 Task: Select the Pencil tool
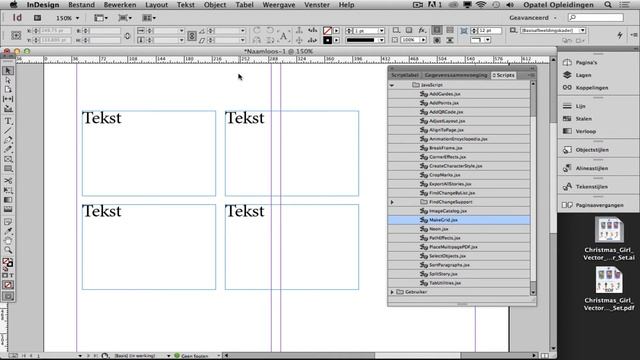tap(8, 149)
